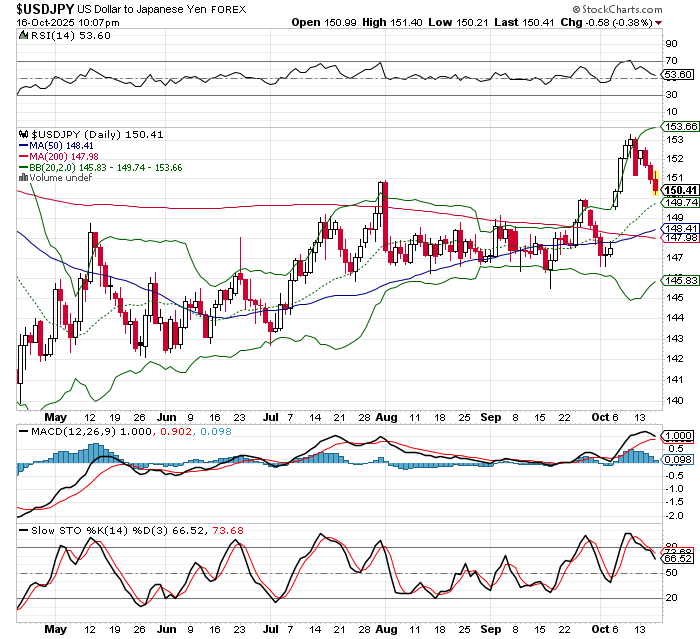Select the blue MA(50) legend line swatch

[x=25, y=144]
